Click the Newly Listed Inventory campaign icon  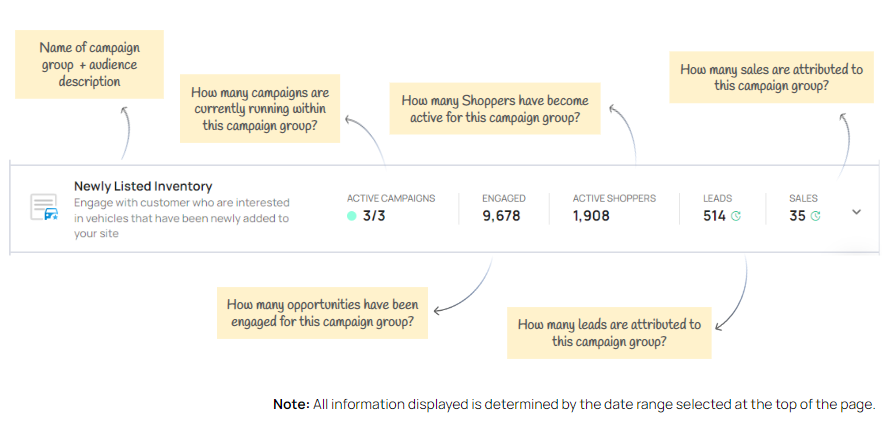coord(44,207)
